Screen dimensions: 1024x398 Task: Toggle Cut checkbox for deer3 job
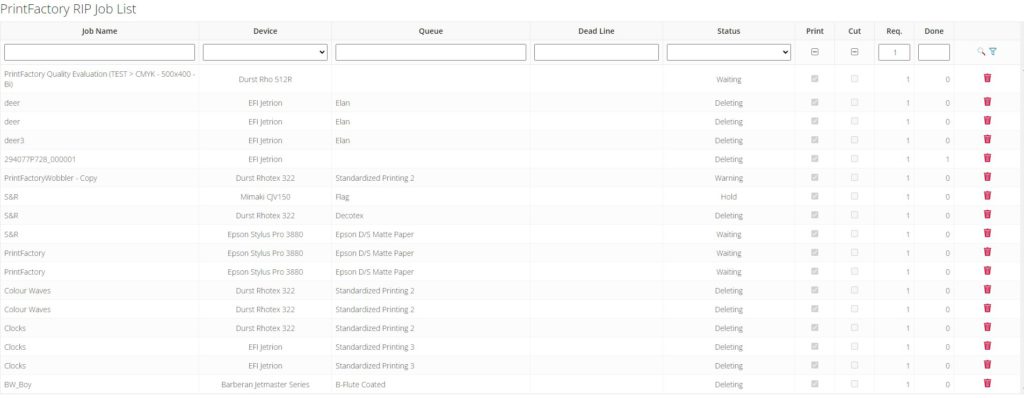pos(854,140)
